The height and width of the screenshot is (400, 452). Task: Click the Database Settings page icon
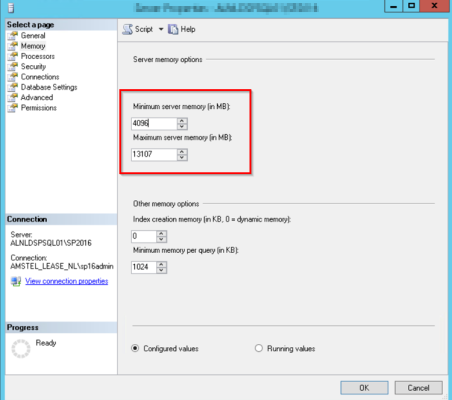13,87
